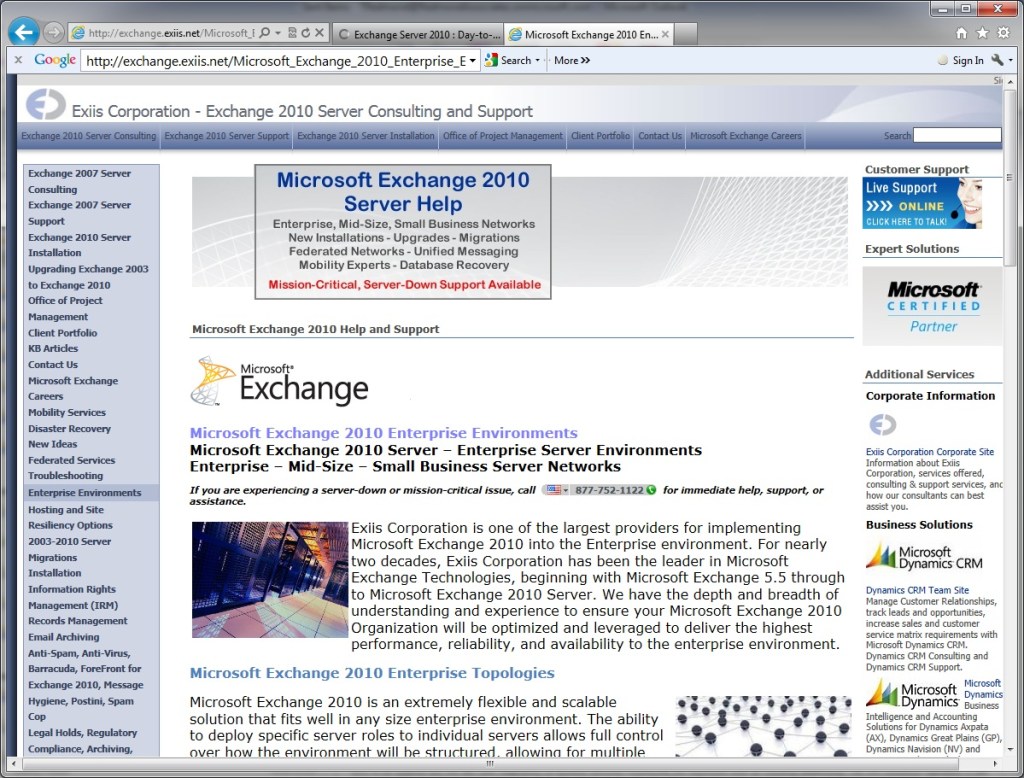Click the site Search input field

(956, 135)
